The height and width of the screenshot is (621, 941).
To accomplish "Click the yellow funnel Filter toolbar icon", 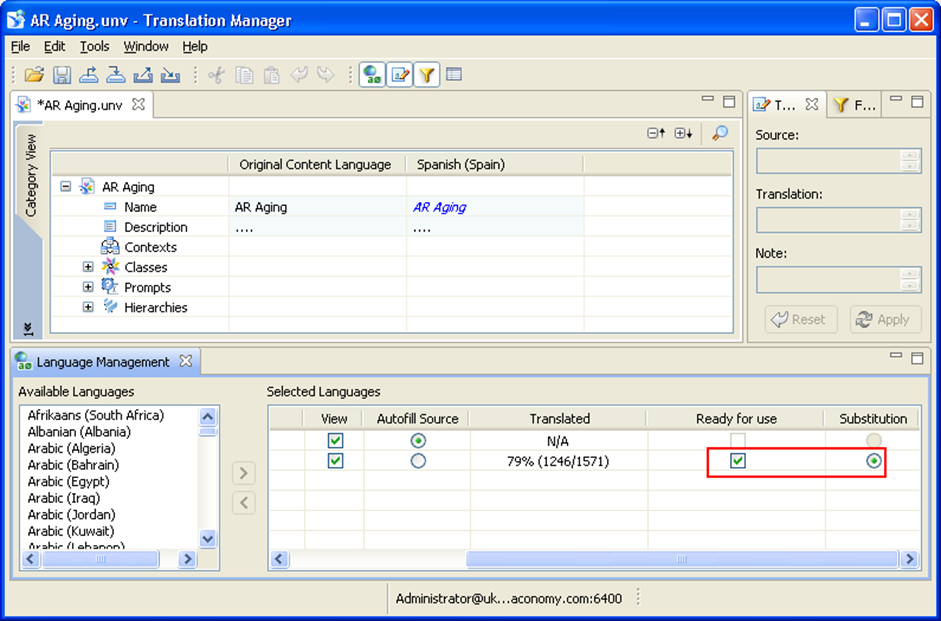I will [427, 75].
